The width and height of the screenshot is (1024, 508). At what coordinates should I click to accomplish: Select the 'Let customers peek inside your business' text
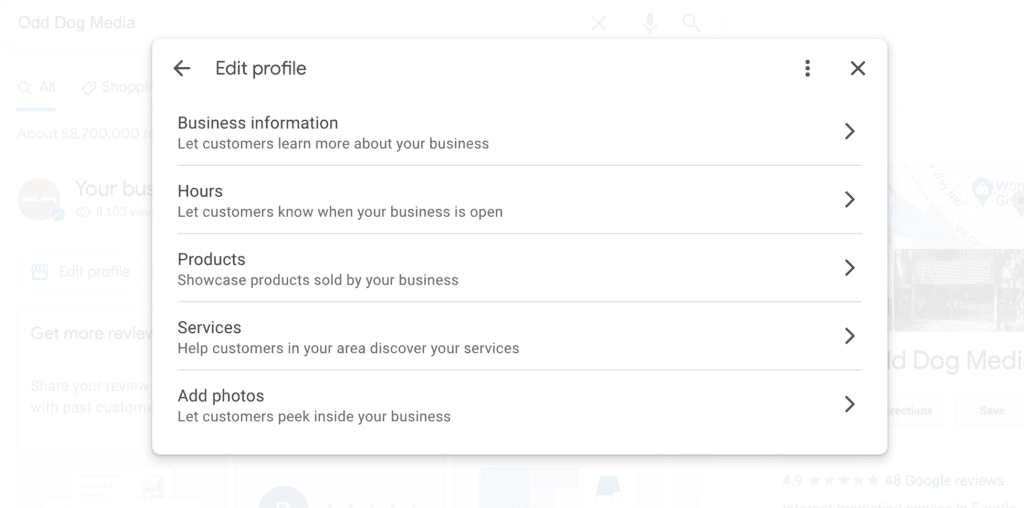314,417
